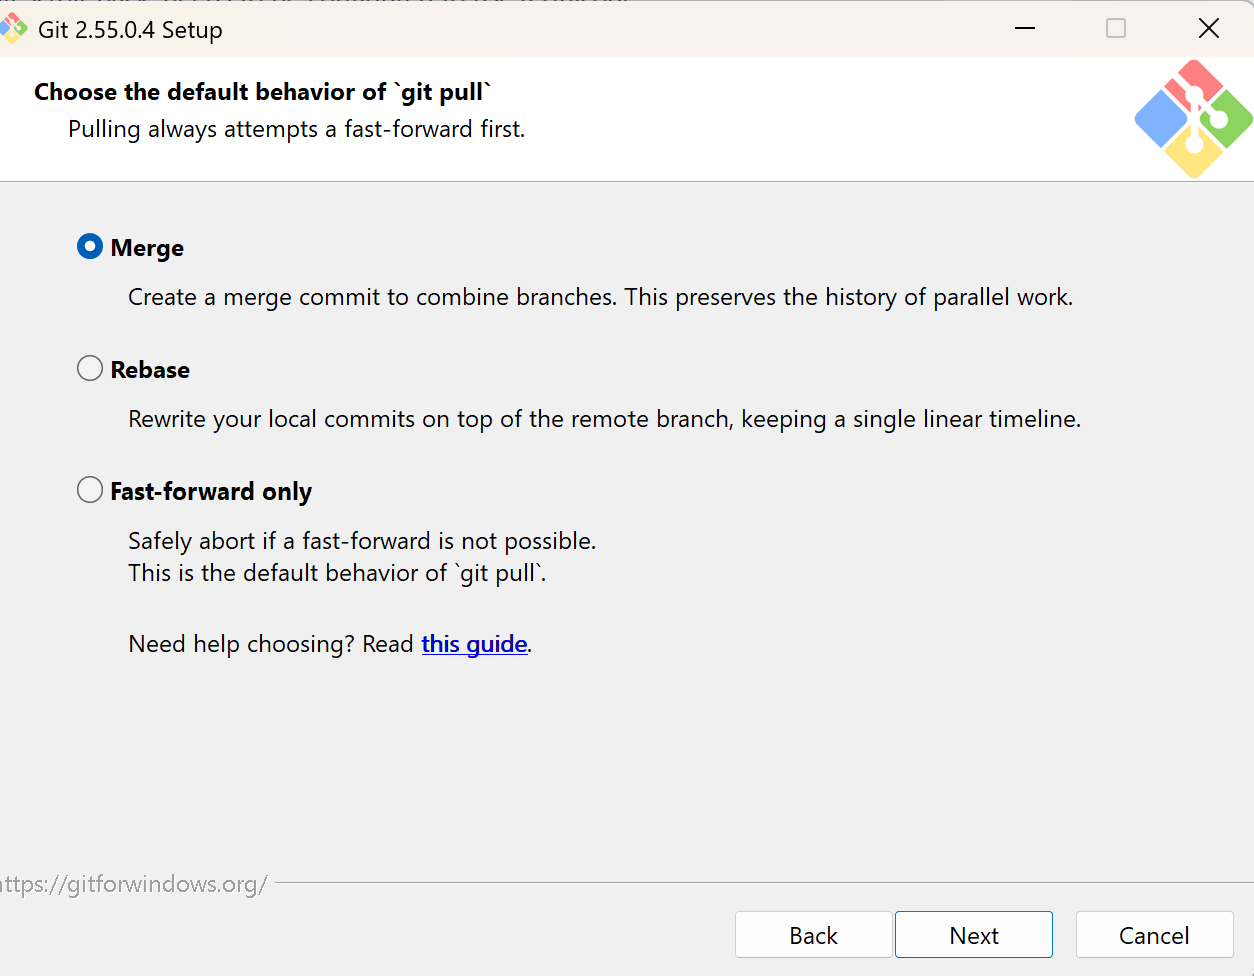This screenshot has height=976, width=1254.
Task: Click the large Git logo in the header
Action: (x=1193, y=120)
